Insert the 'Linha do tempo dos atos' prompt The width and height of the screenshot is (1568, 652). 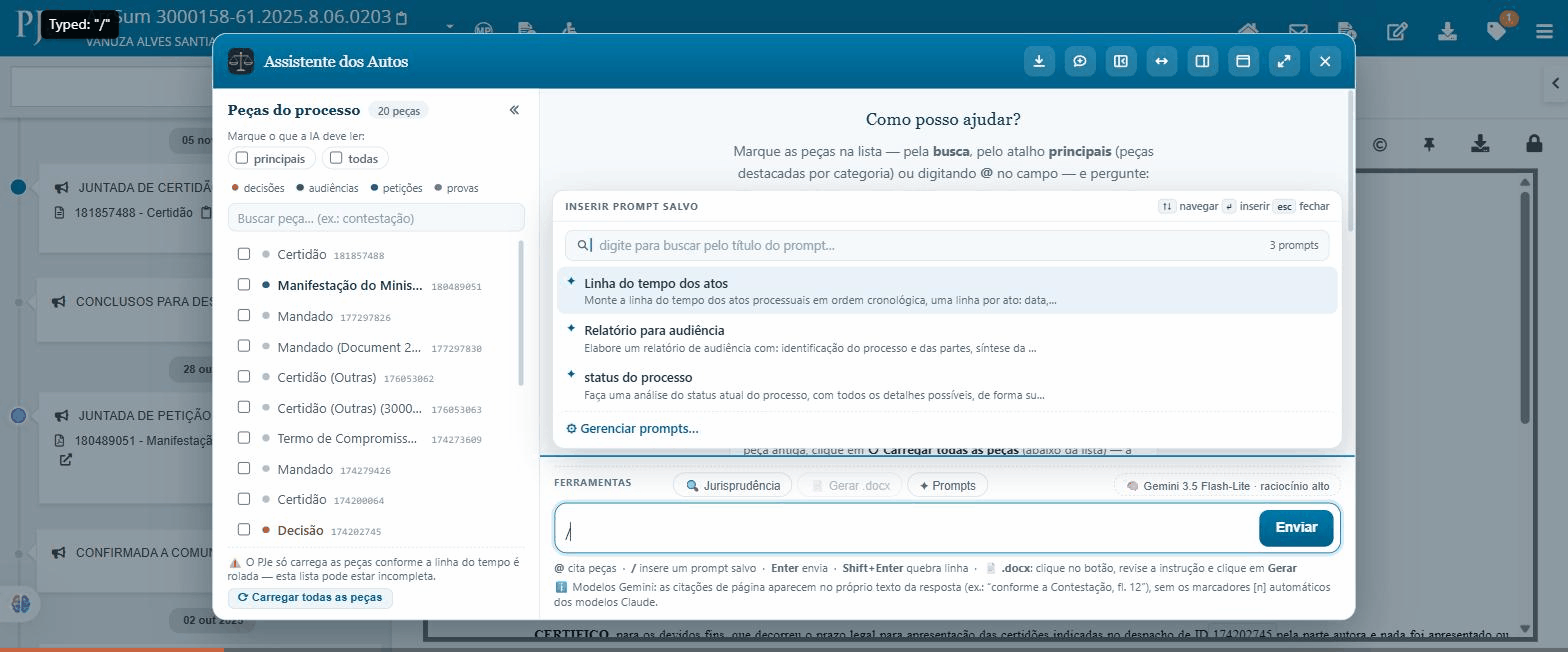947,291
